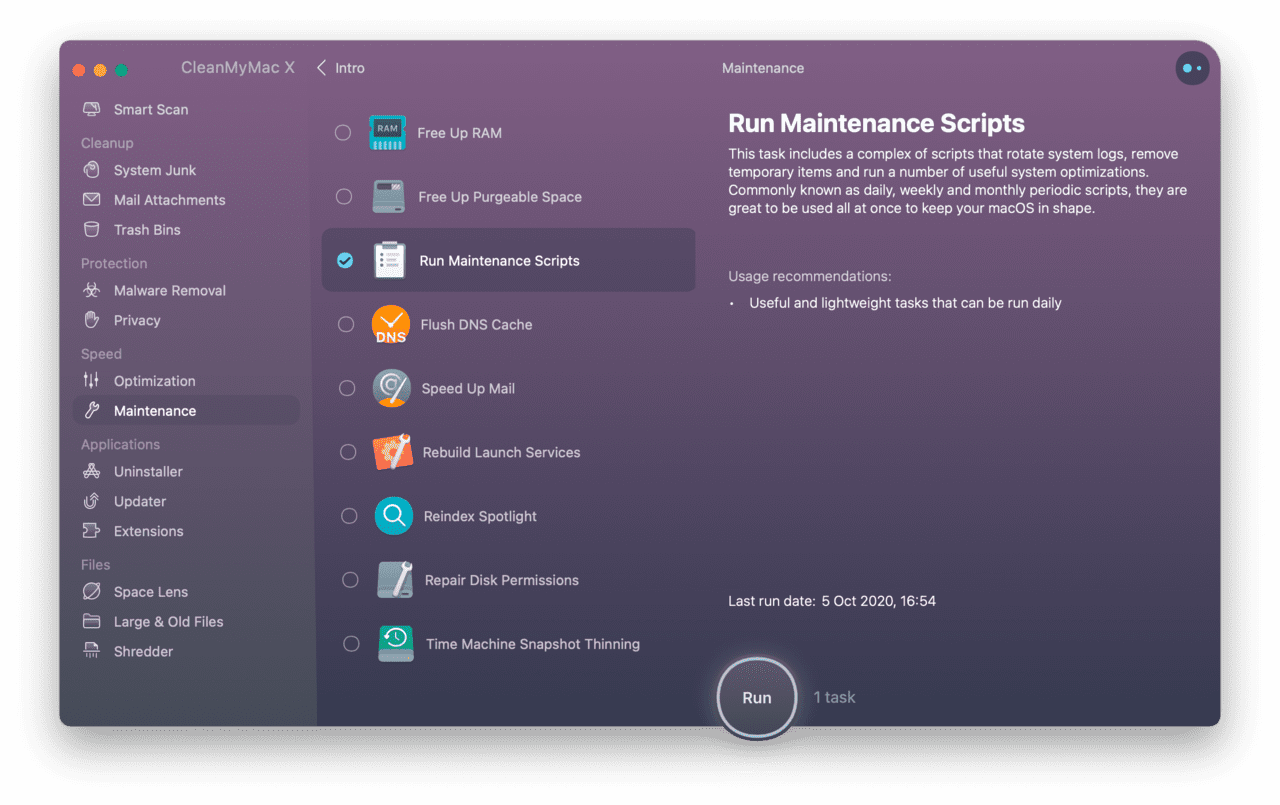1280x805 pixels.
Task: Select the Free Up Purgeable Space radio button
Action: pyautogui.click(x=344, y=197)
